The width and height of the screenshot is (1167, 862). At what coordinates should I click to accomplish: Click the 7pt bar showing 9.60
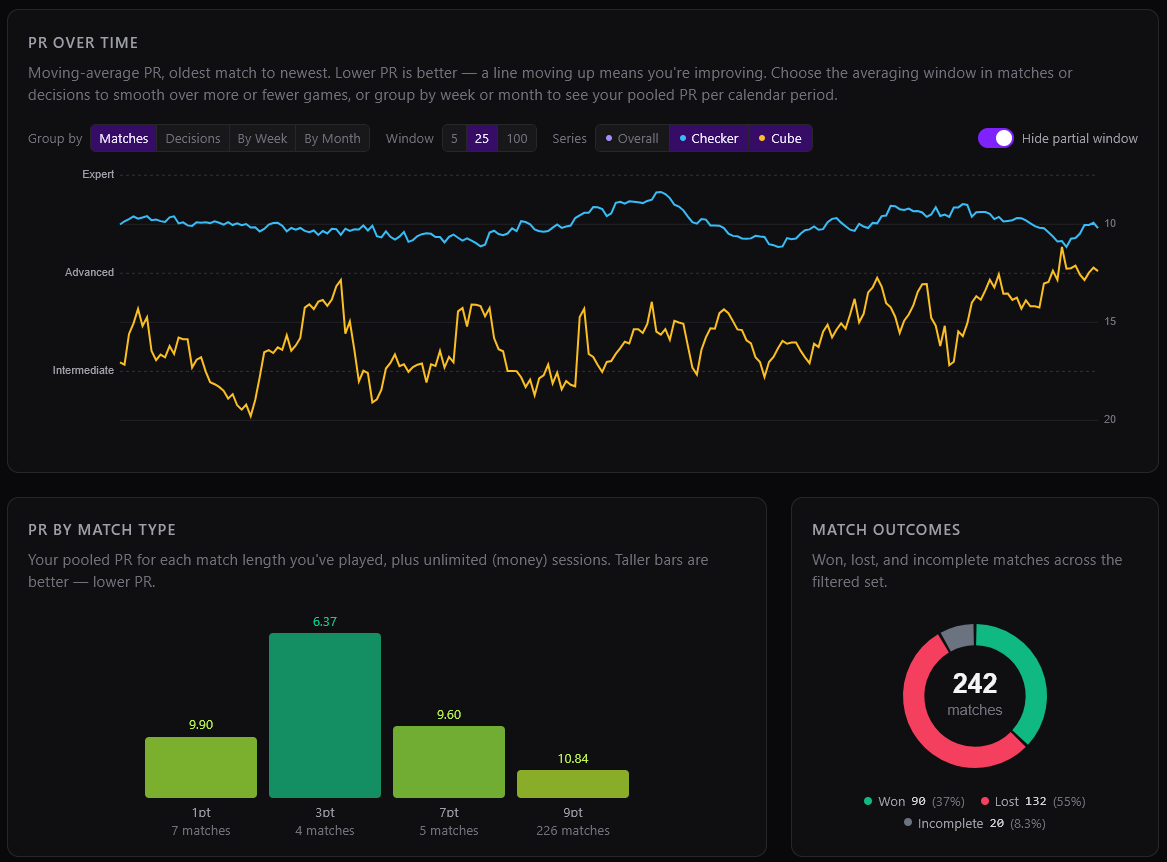449,762
